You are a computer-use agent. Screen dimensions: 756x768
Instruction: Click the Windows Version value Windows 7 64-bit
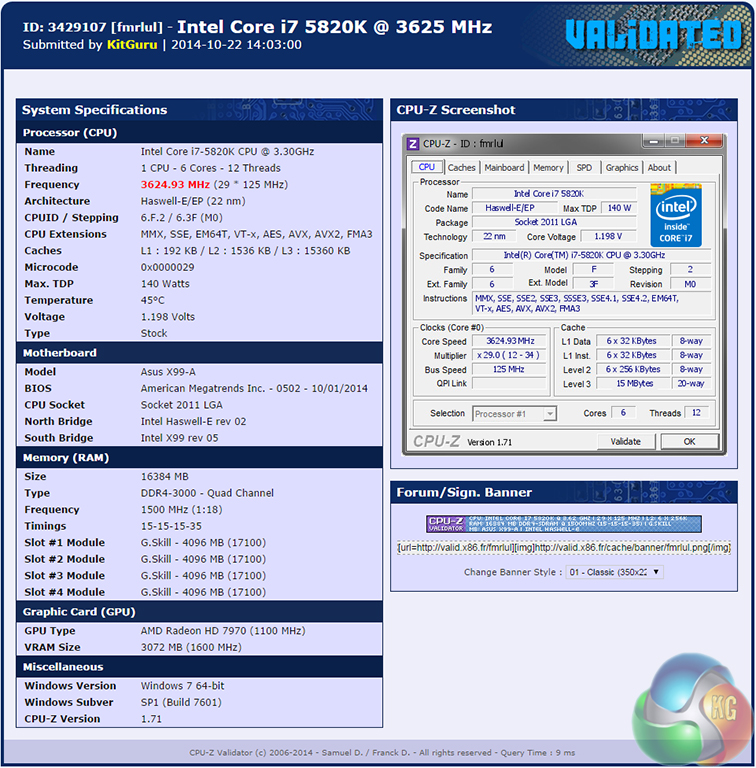pos(182,686)
